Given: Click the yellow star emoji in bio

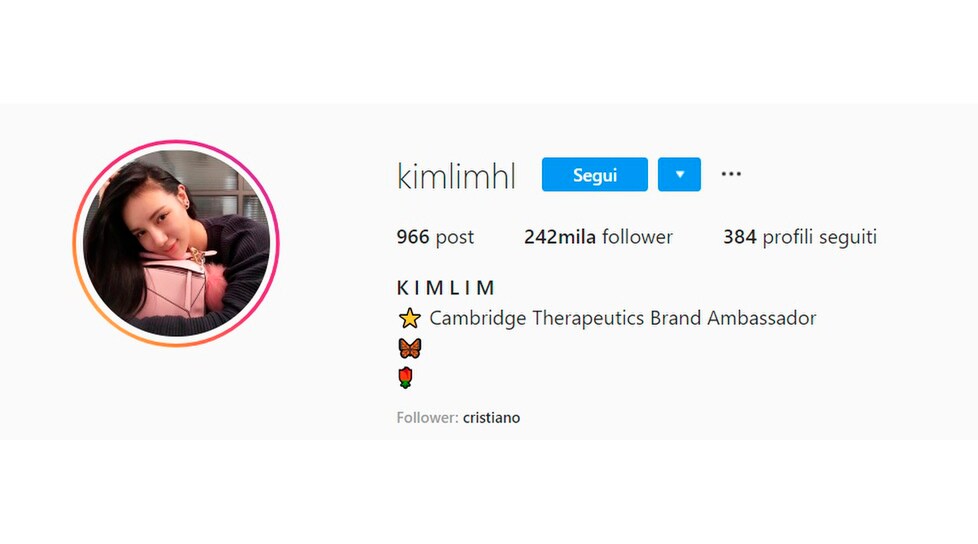Looking at the screenshot, I should coord(410,318).
